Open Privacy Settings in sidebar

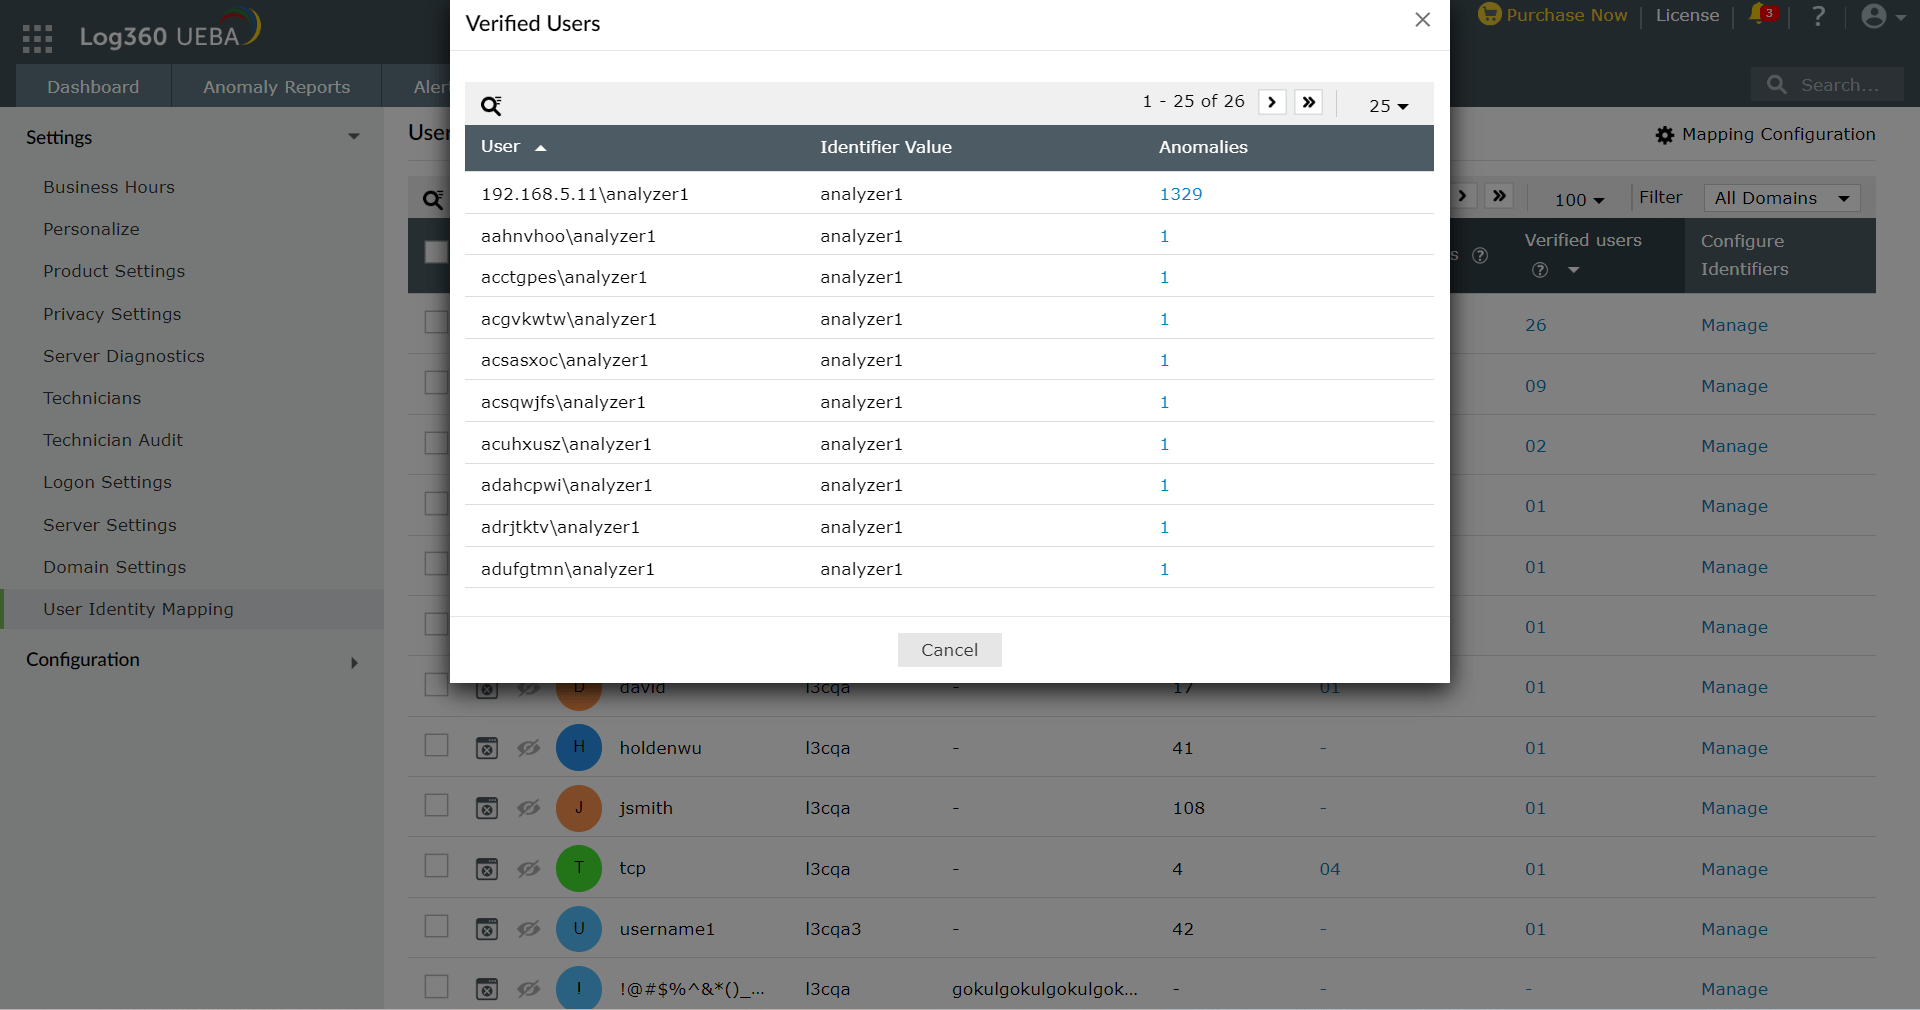(x=112, y=314)
